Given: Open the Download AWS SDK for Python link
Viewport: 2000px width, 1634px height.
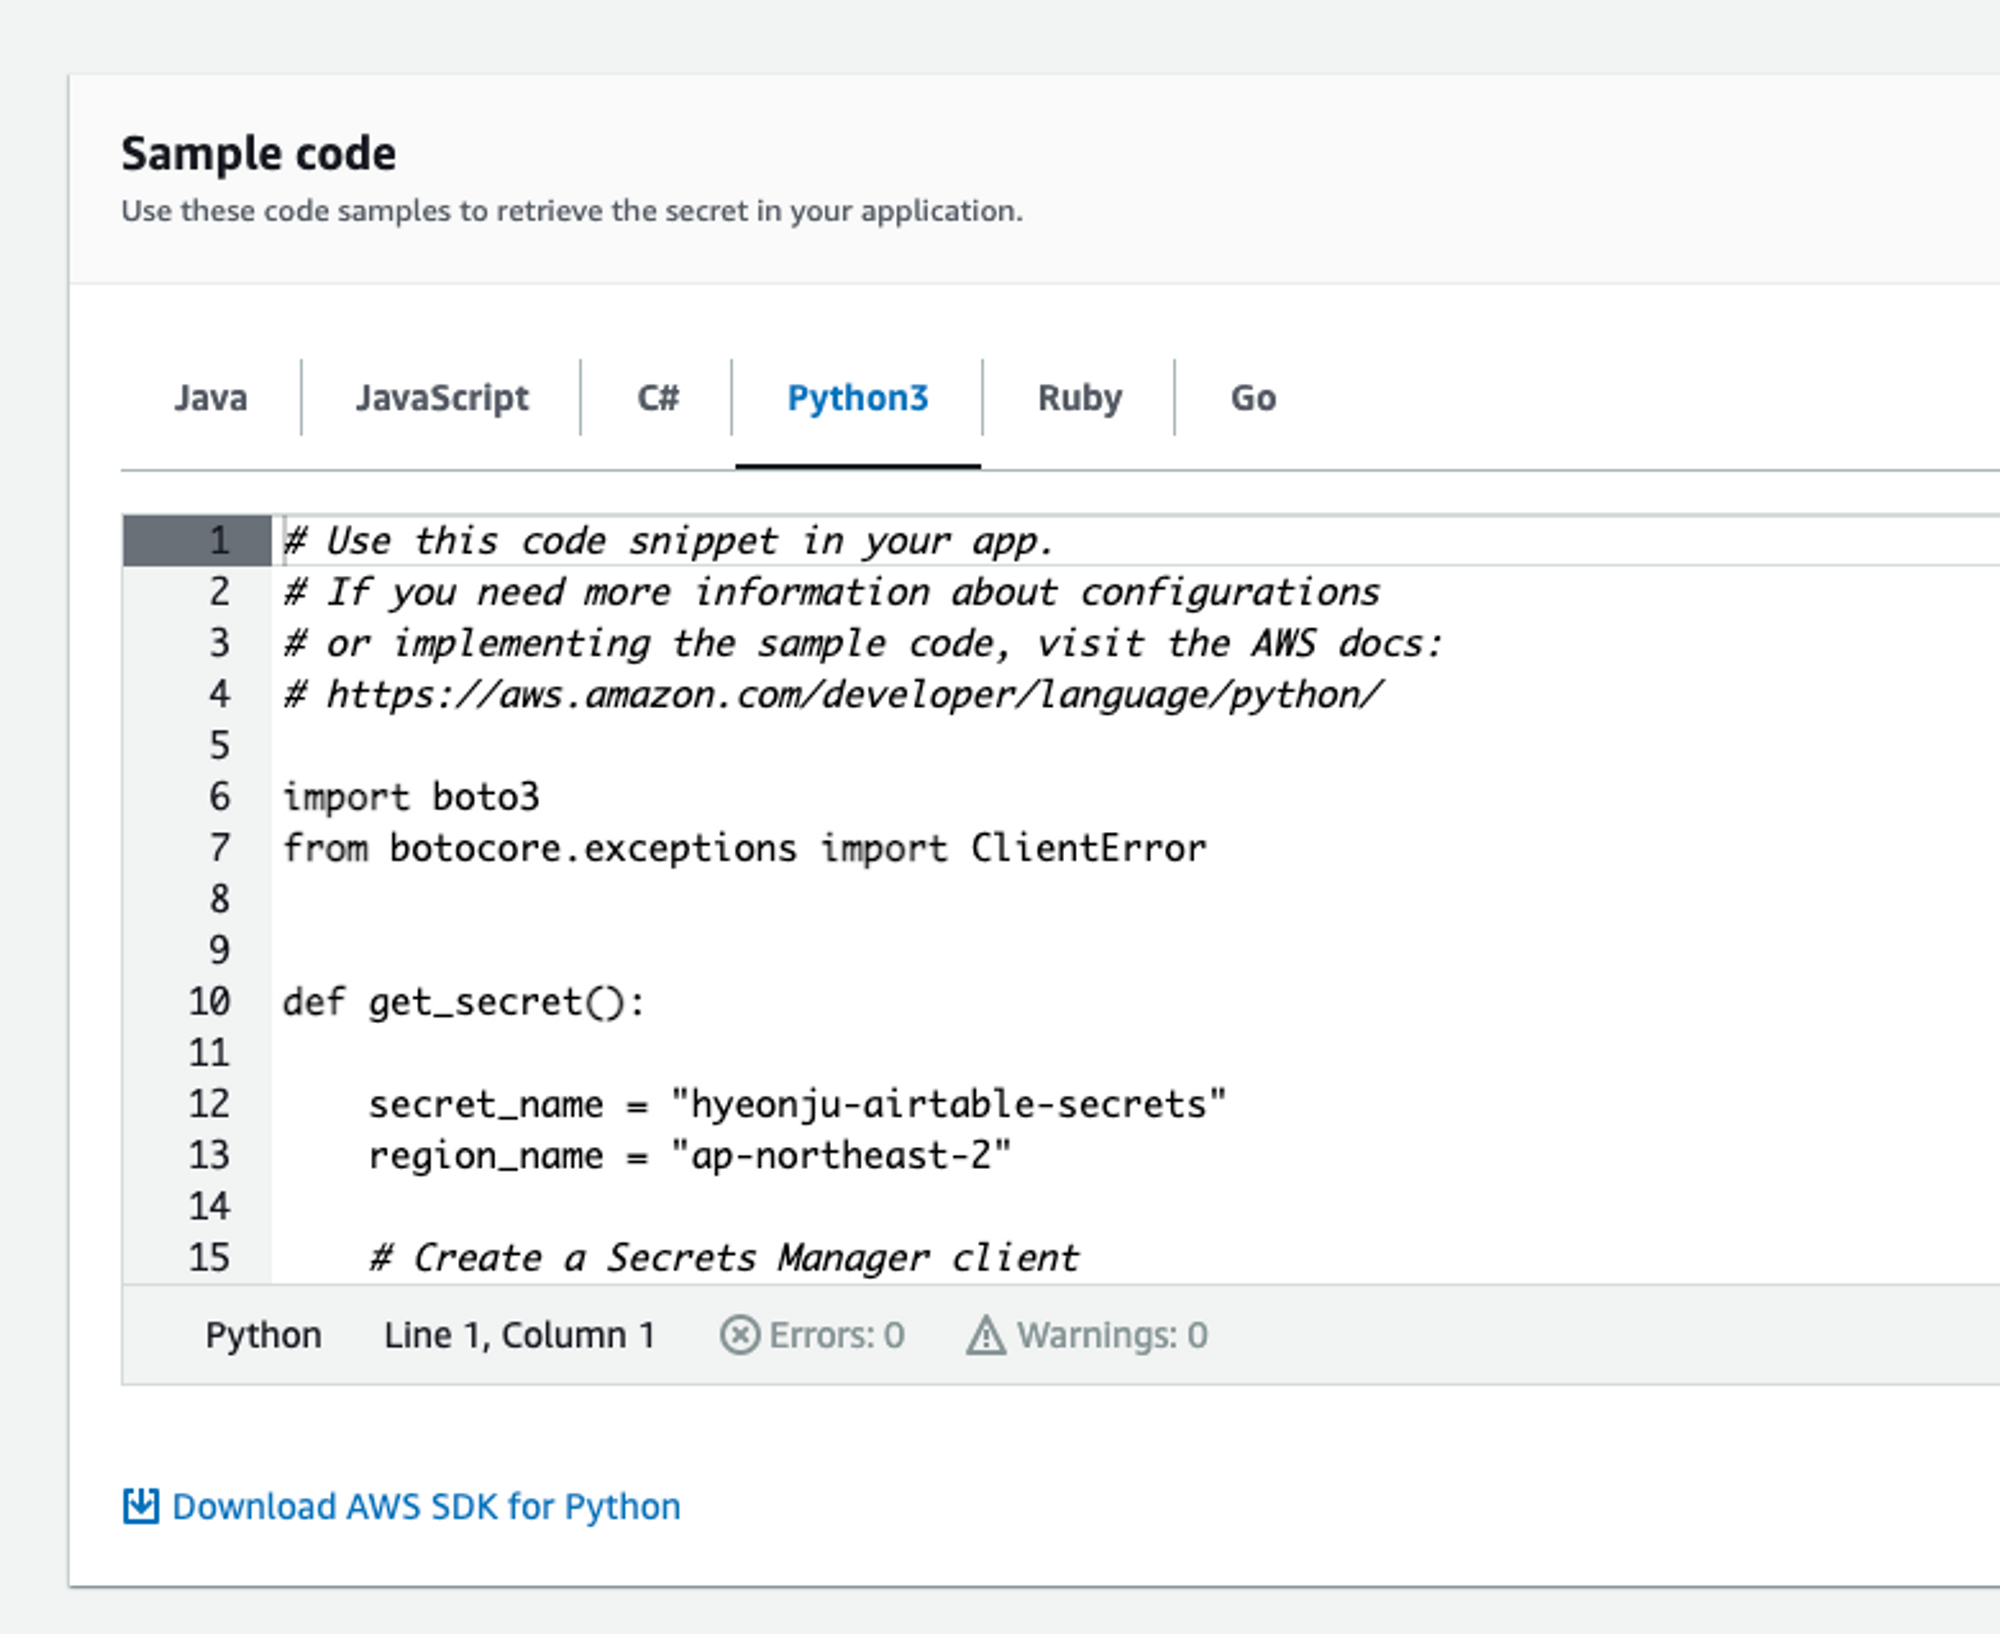Looking at the screenshot, I should pos(426,1506).
